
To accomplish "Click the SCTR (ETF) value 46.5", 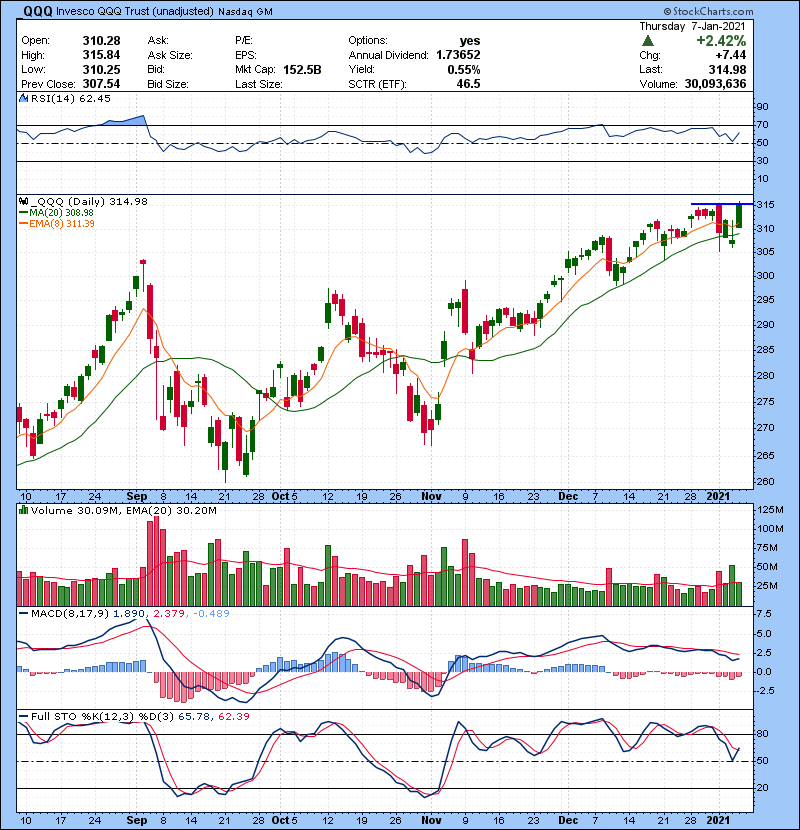I will point(469,84).
